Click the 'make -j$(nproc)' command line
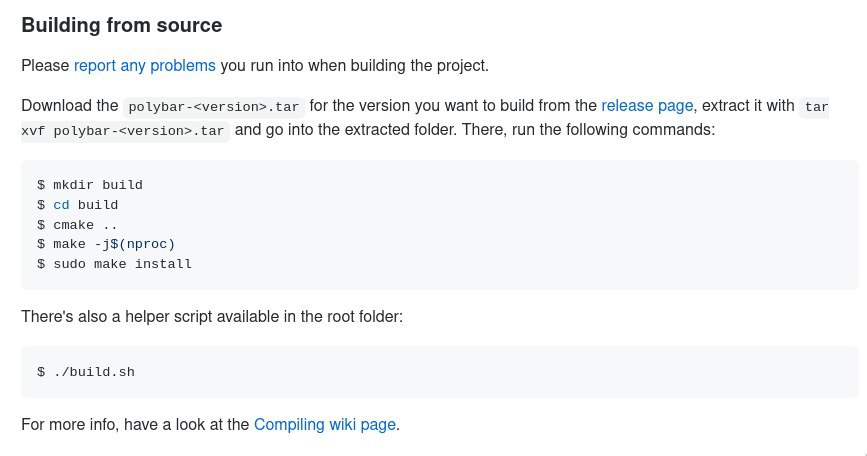867x456 pixels. (106, 244)
